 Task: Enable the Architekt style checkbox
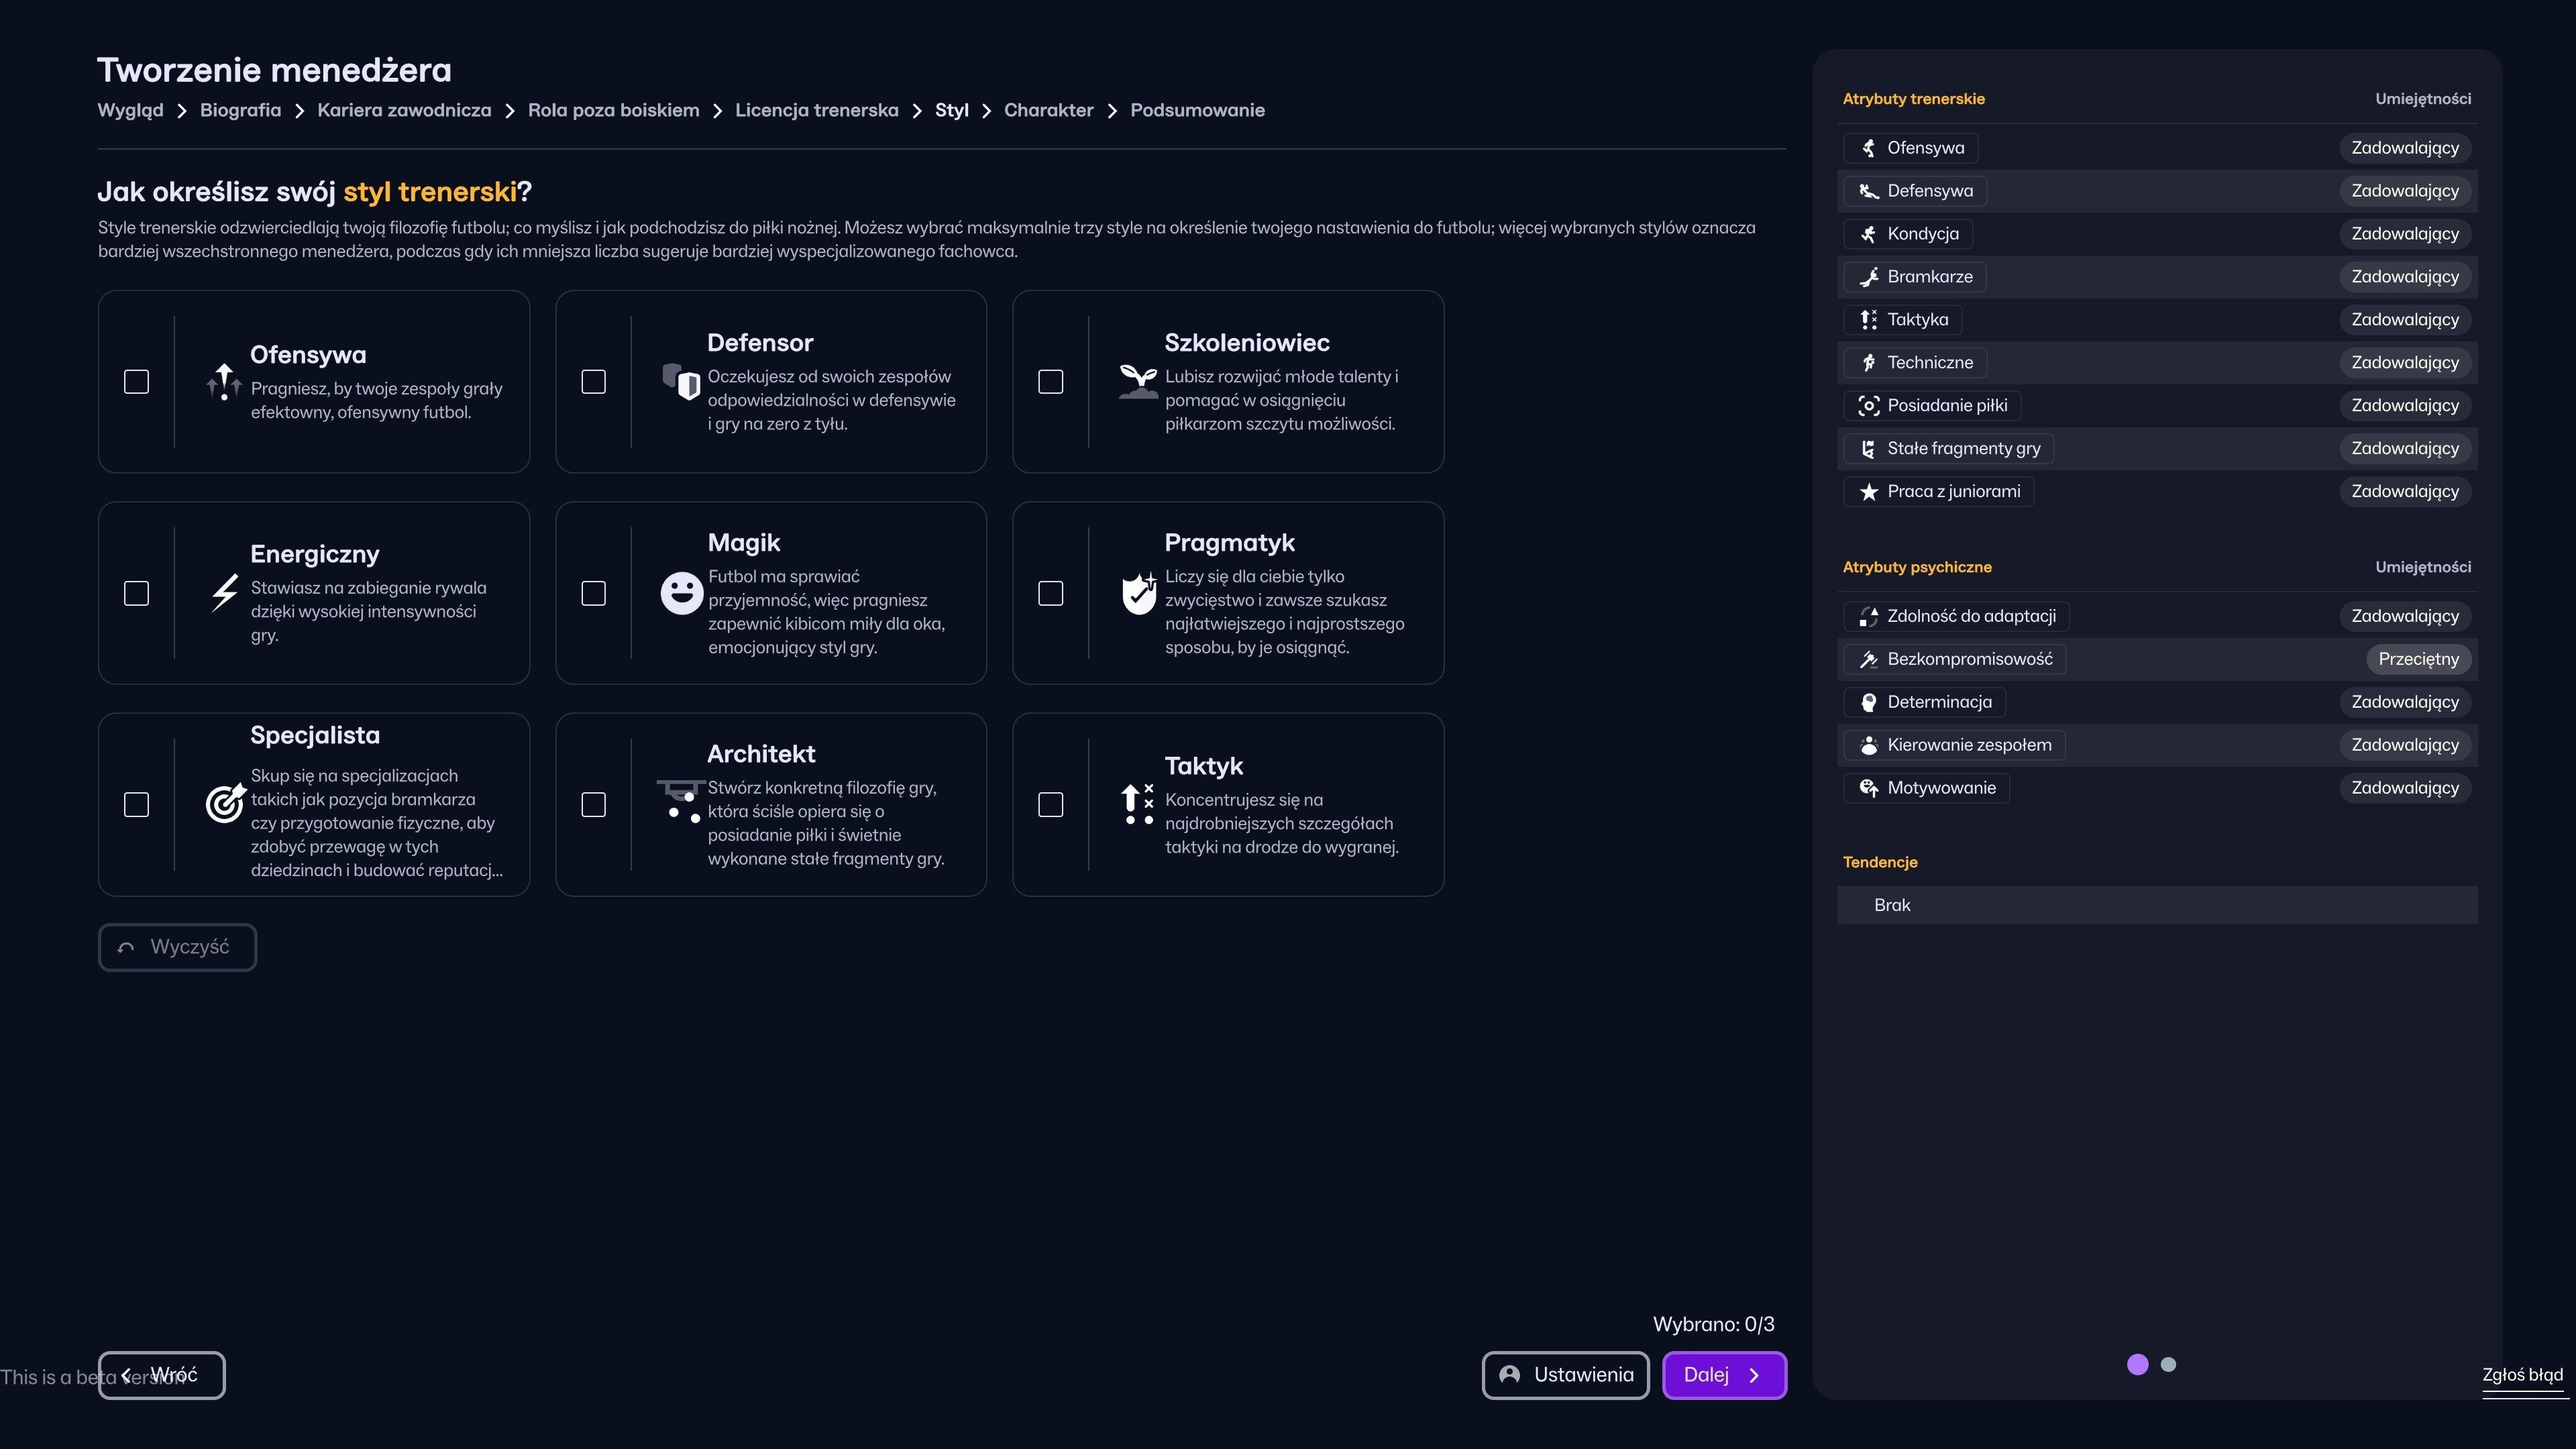click(x=593, y=804)
